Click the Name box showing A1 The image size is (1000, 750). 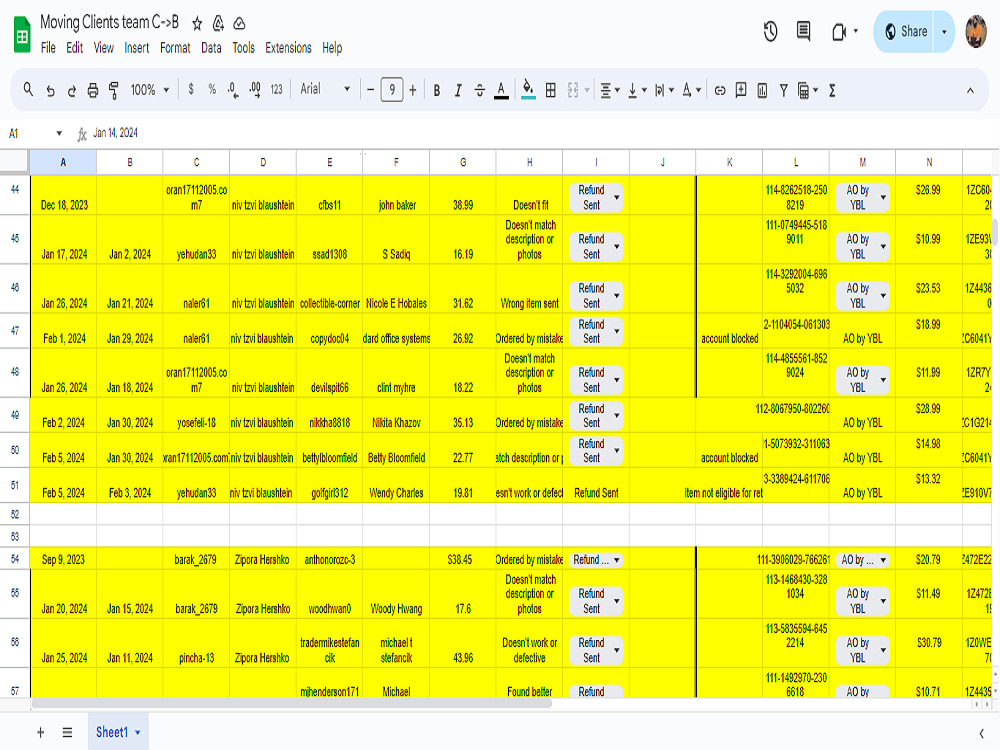(x=35, y=133)
